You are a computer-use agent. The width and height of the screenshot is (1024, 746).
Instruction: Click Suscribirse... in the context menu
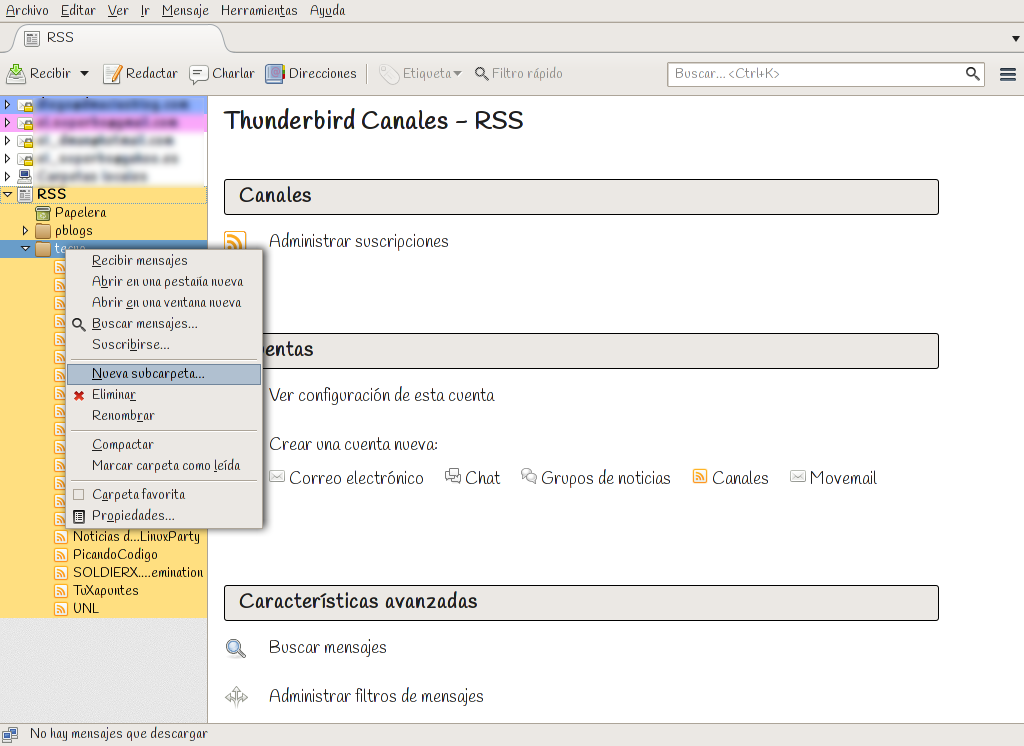(x=164, y=344)
